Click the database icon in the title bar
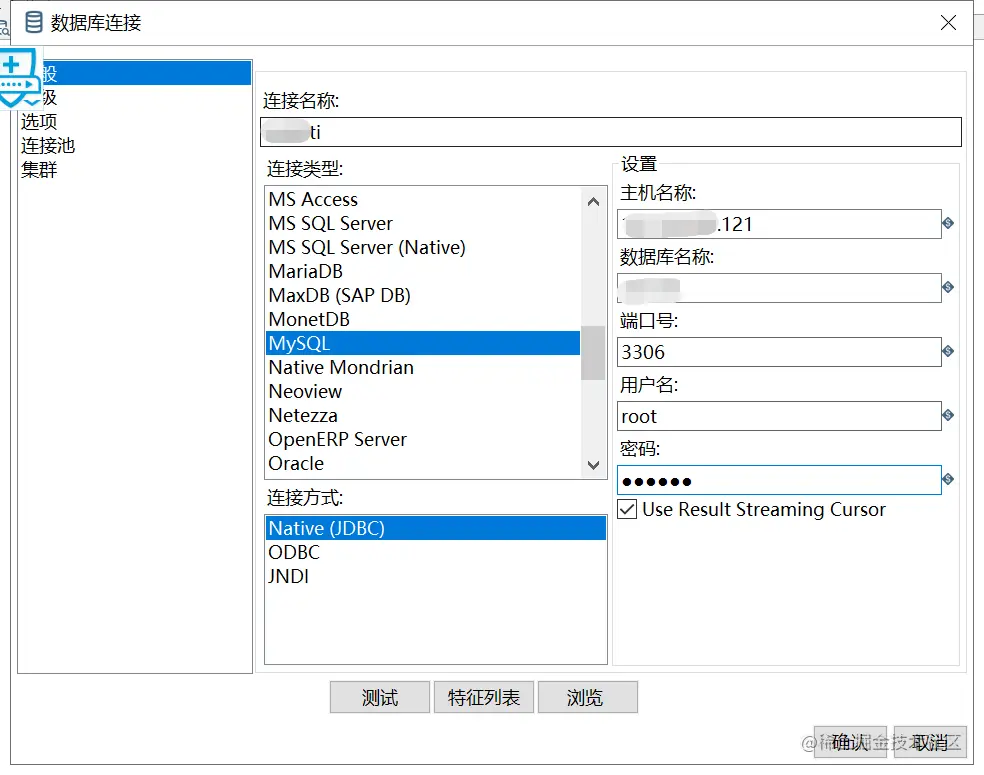Viewport: 984px width, 775px height. click(x=33, y=22)
